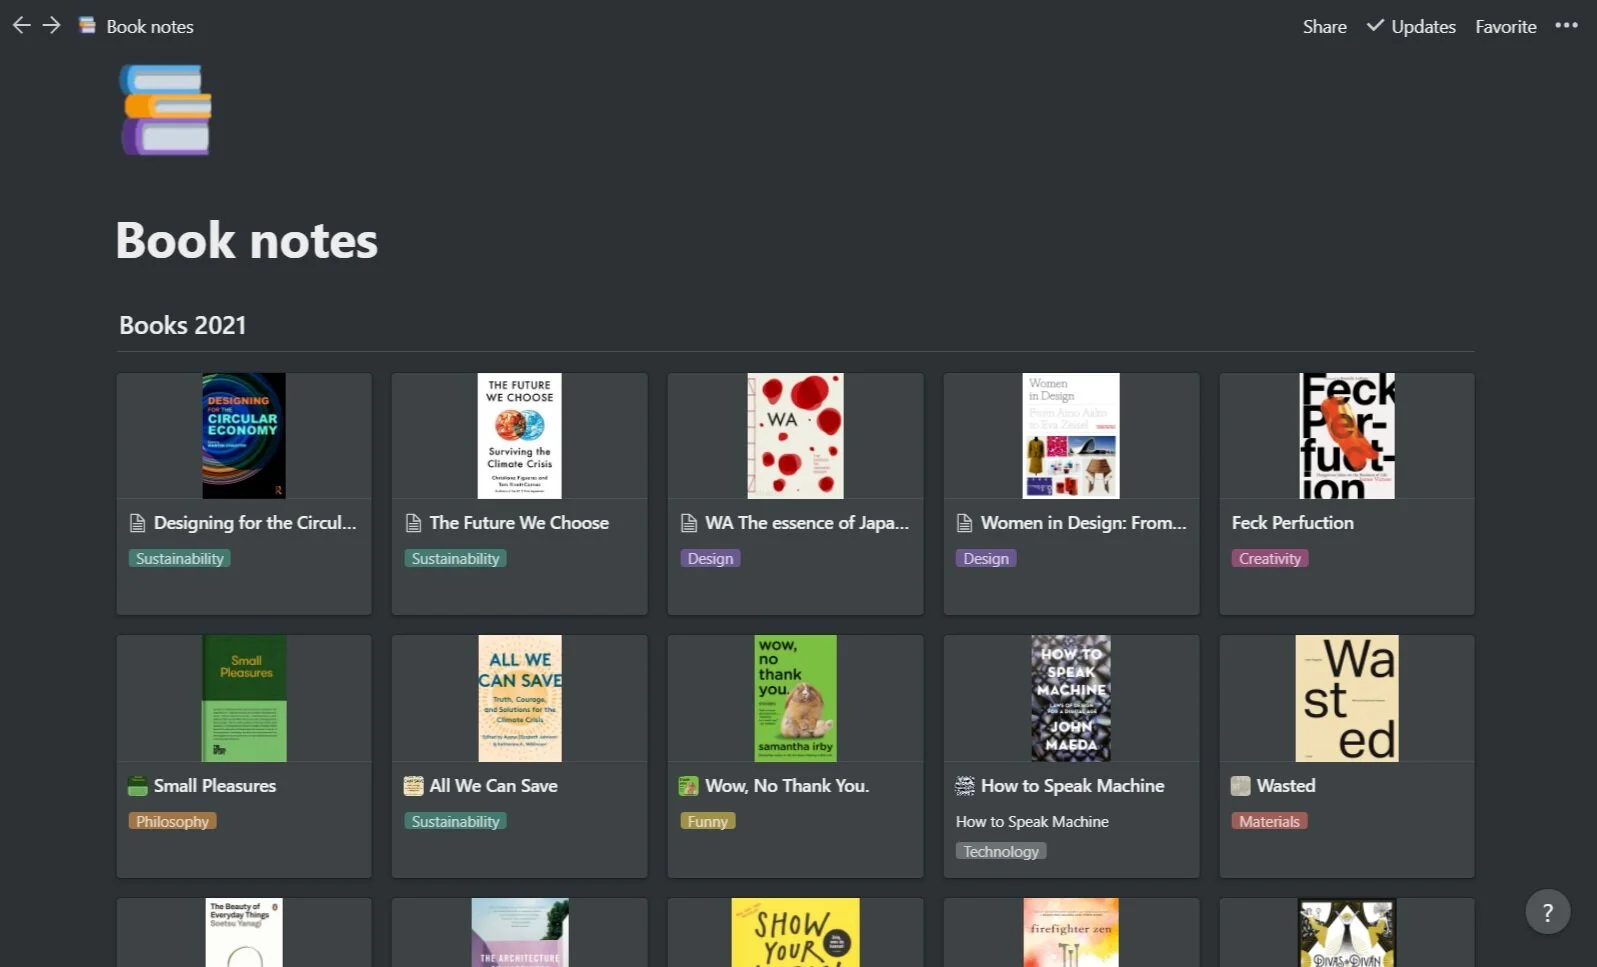1597x967 pixels.
Task: Click page icon next to Designing for the Circular
Action: (138, 523)
